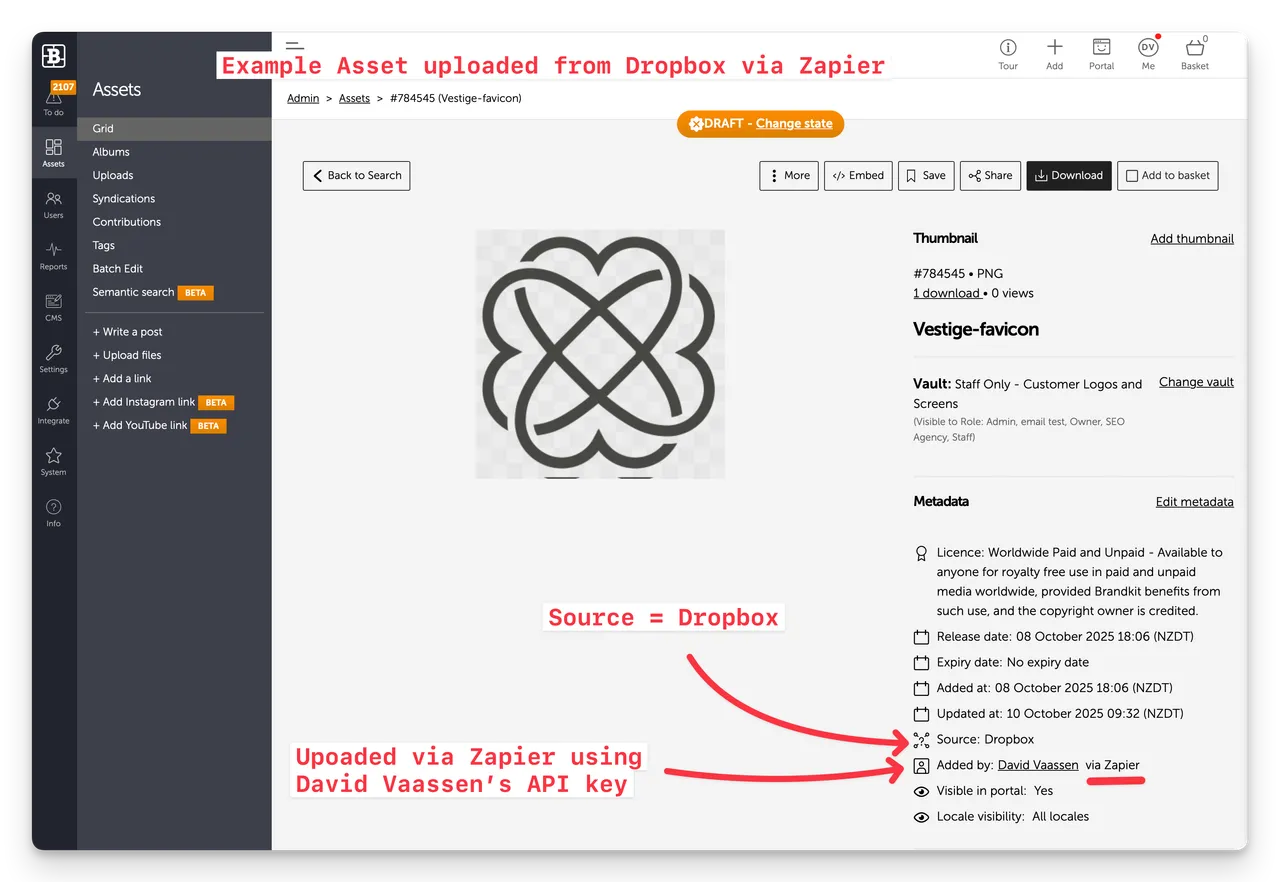1280x882 pixels.
Task: Click the Download button
Action: pos(1068,176)
